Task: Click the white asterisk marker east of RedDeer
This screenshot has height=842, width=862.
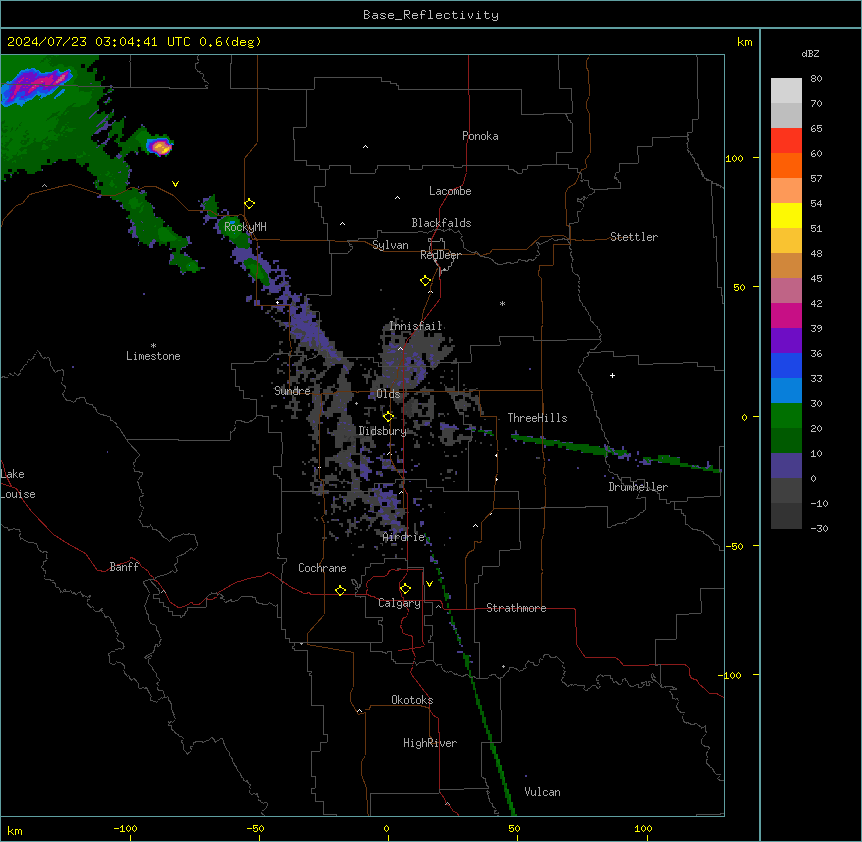Action: 502,303
